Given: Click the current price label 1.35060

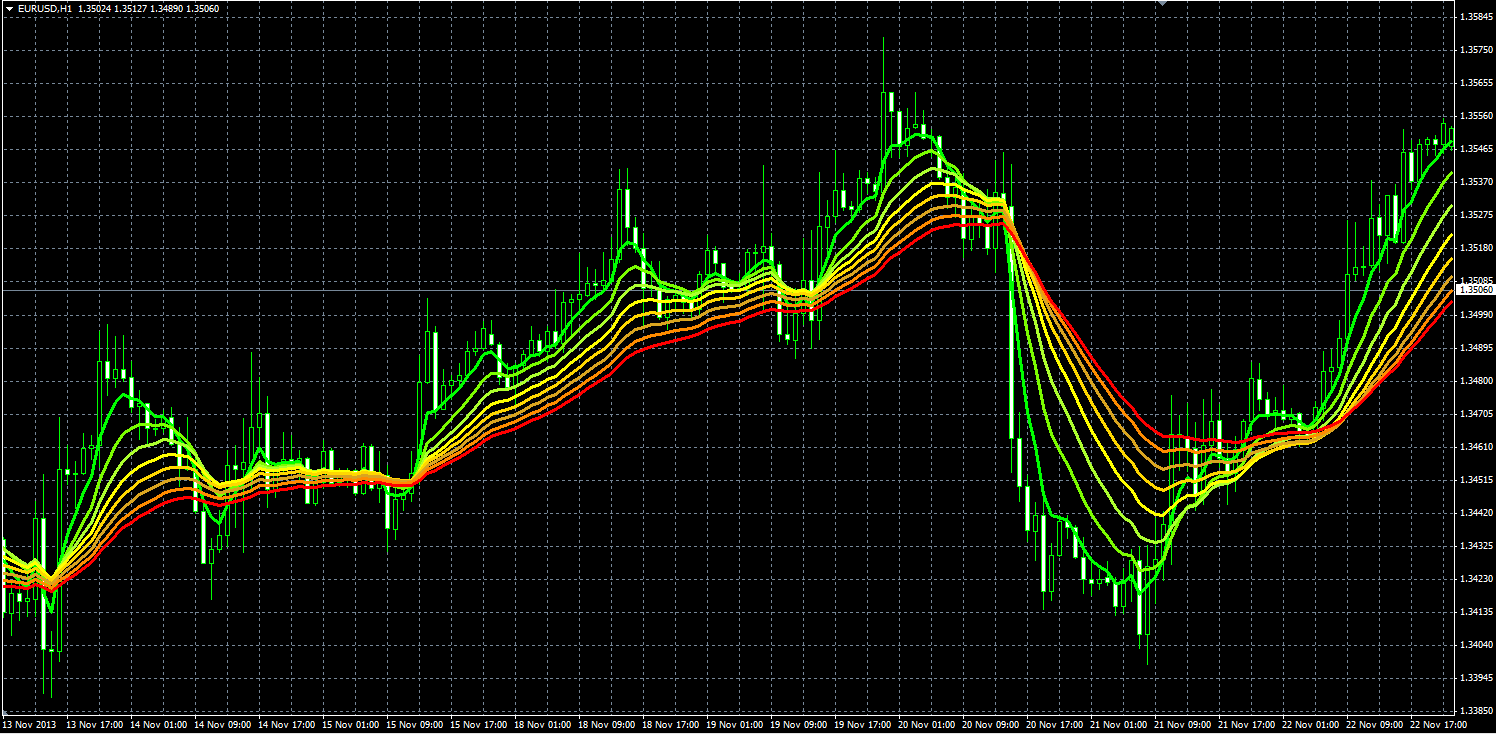Looking at the screenshot, I should 1475,289.
